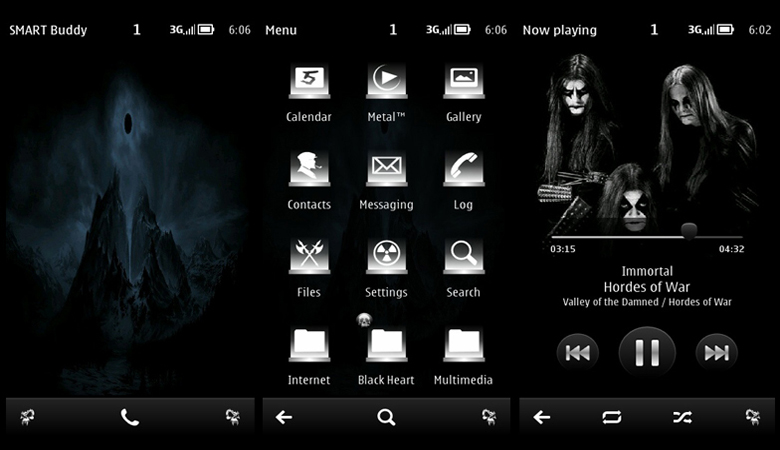Open Contacts from the menu
Screen dimensions: 780x450
[x=309, y=169]
